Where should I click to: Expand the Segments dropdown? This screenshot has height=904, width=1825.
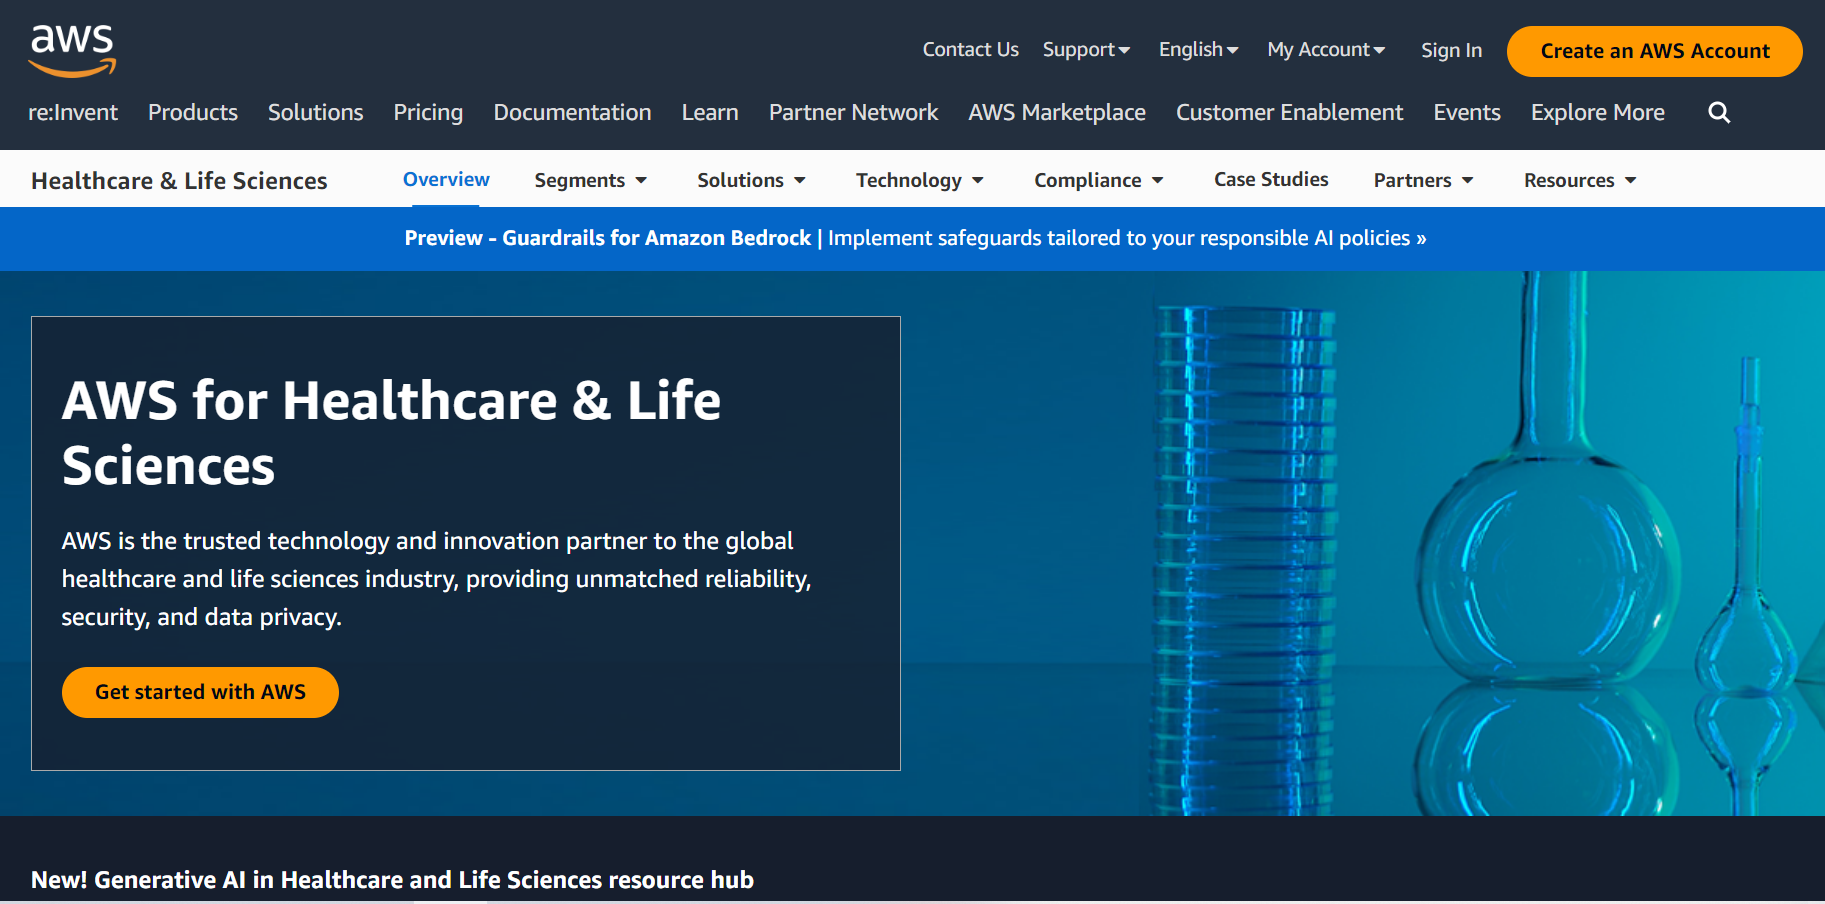(590, 181)
